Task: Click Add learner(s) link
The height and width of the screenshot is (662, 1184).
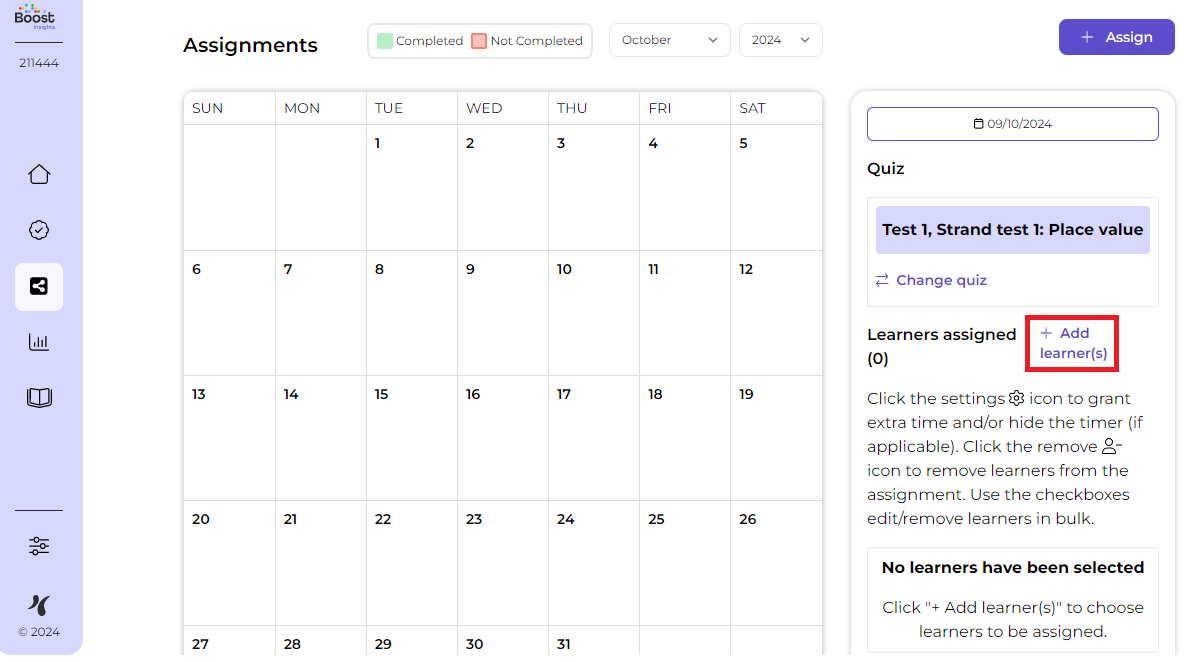Action: tap(1073, 343)
